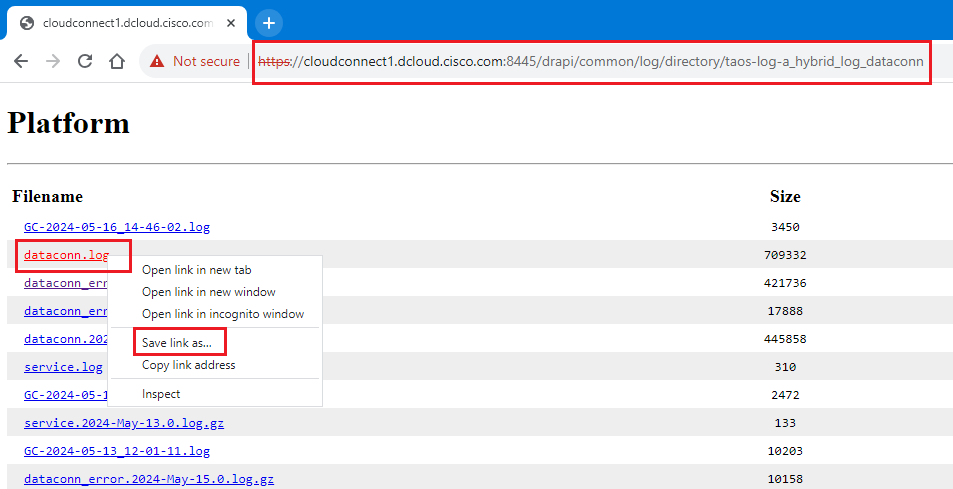953x489 pixels.
Task: Click the size value 709332
Action: 785,255
